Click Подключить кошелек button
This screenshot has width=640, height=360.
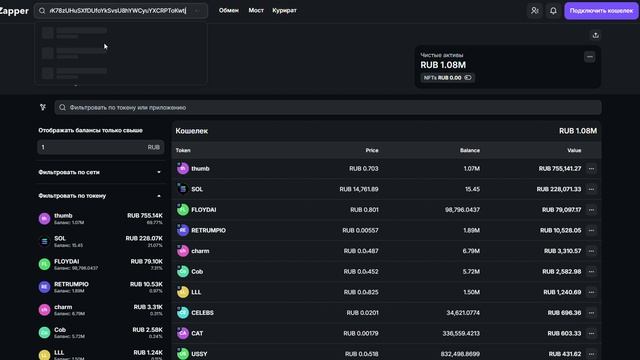click(x=601, y=11)
